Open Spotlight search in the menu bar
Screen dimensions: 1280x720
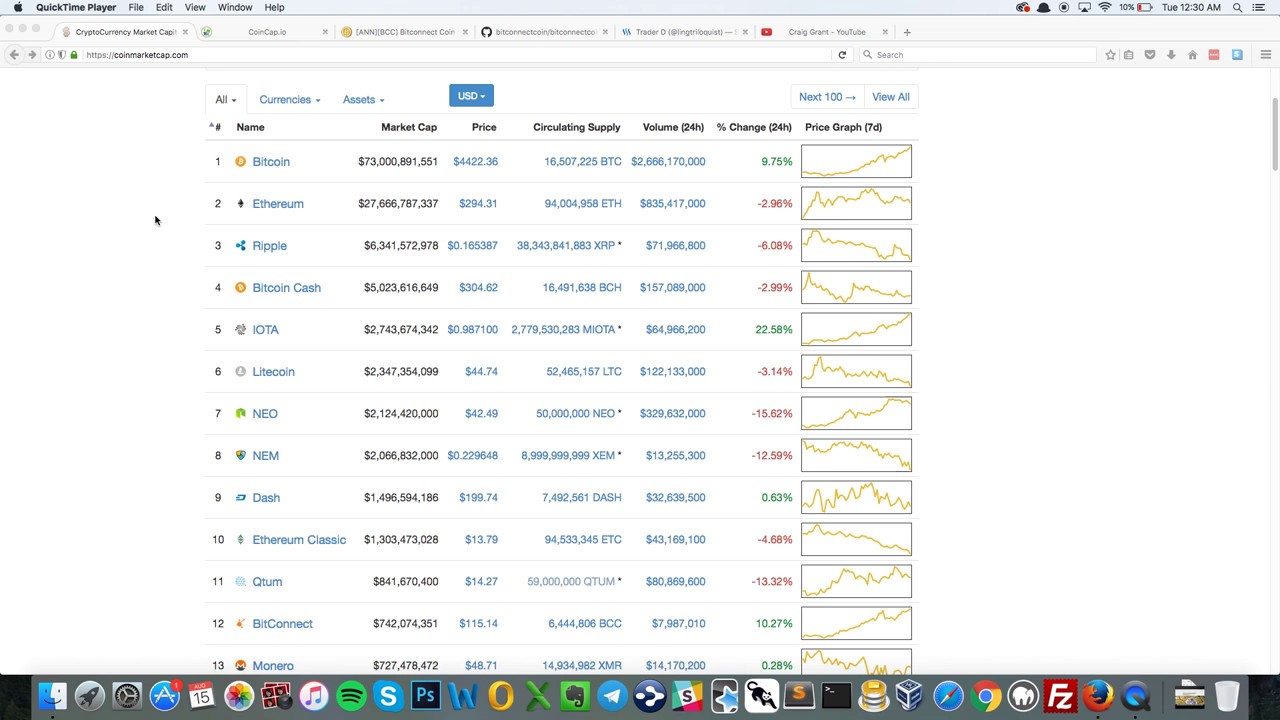coord(1238,7)
